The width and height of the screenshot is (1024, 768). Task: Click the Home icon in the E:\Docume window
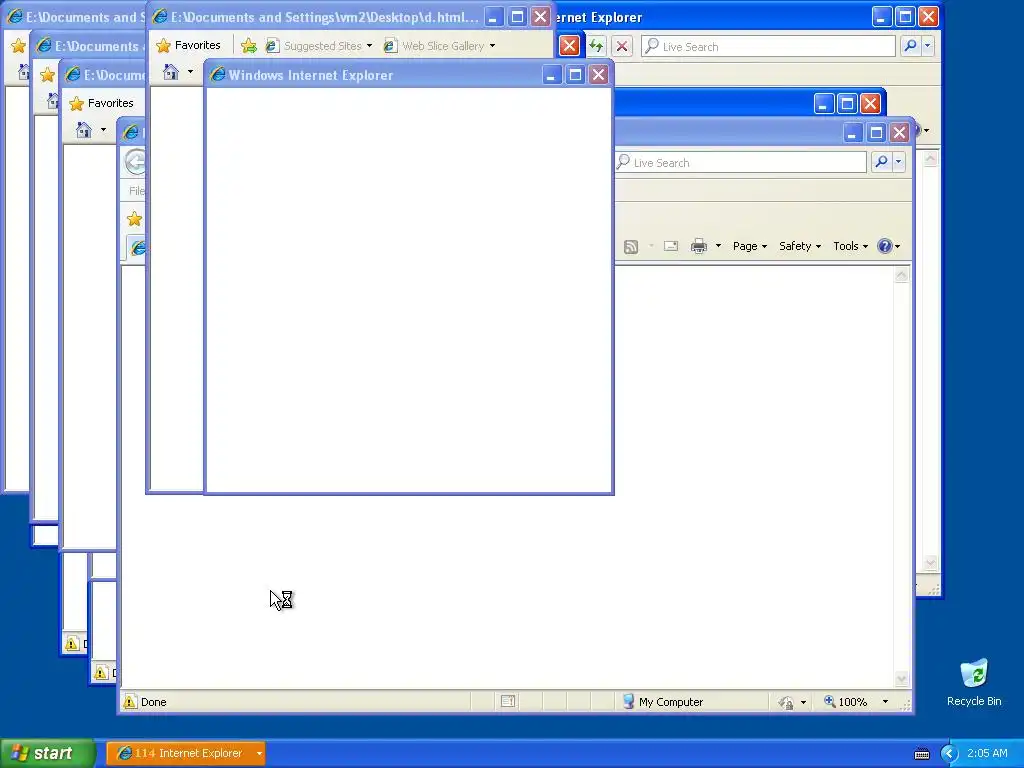[x=84, y=130]
